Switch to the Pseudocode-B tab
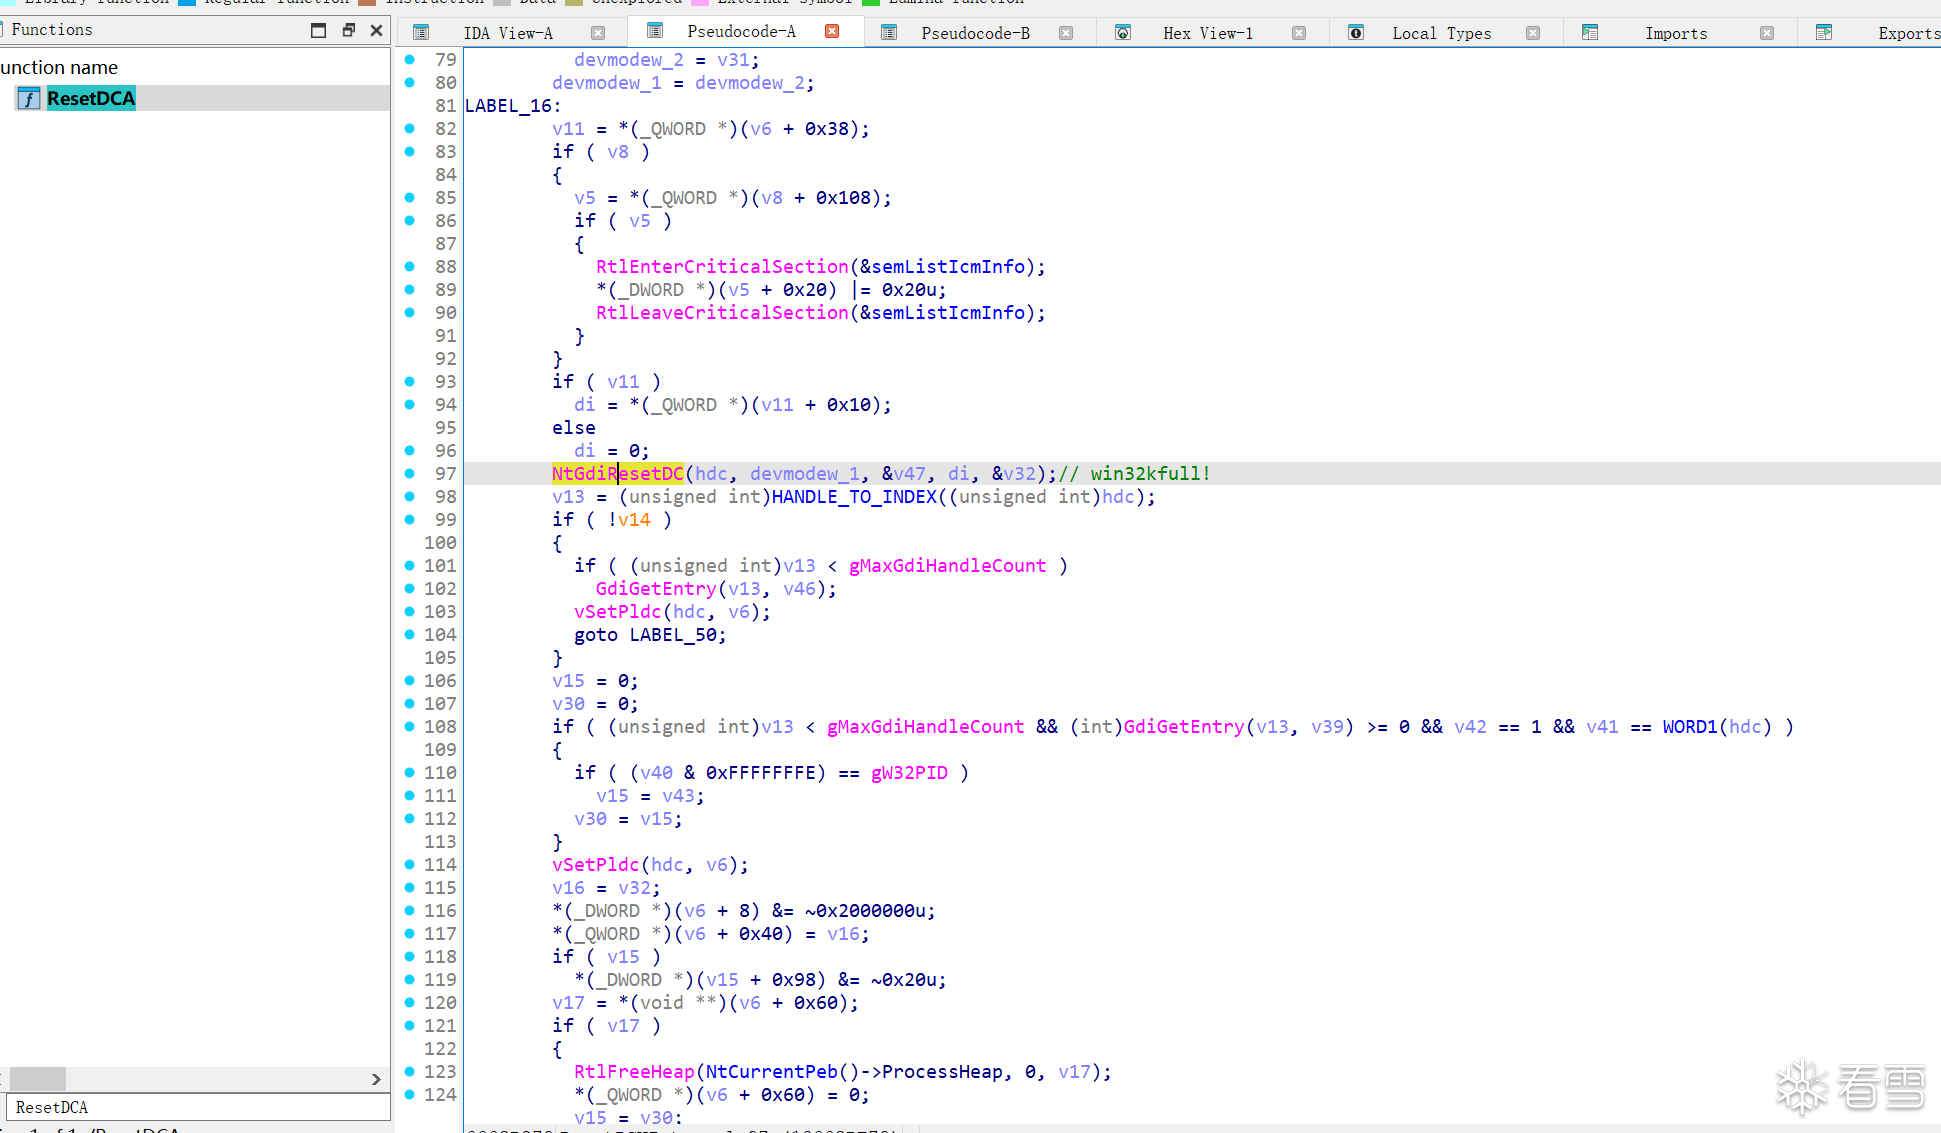Image resolution: width=1941 pixels, height=1133 pixels. coord(975,33)
